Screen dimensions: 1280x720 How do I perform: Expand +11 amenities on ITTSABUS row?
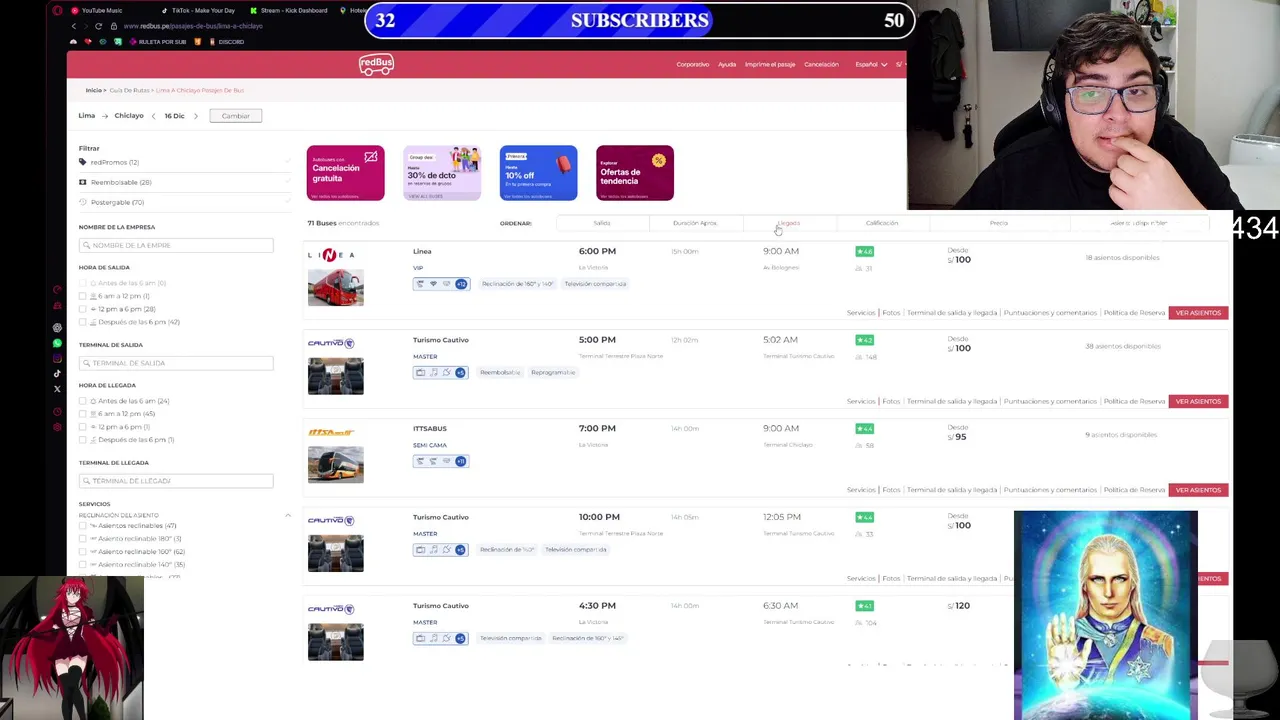(x=461, y=461)
